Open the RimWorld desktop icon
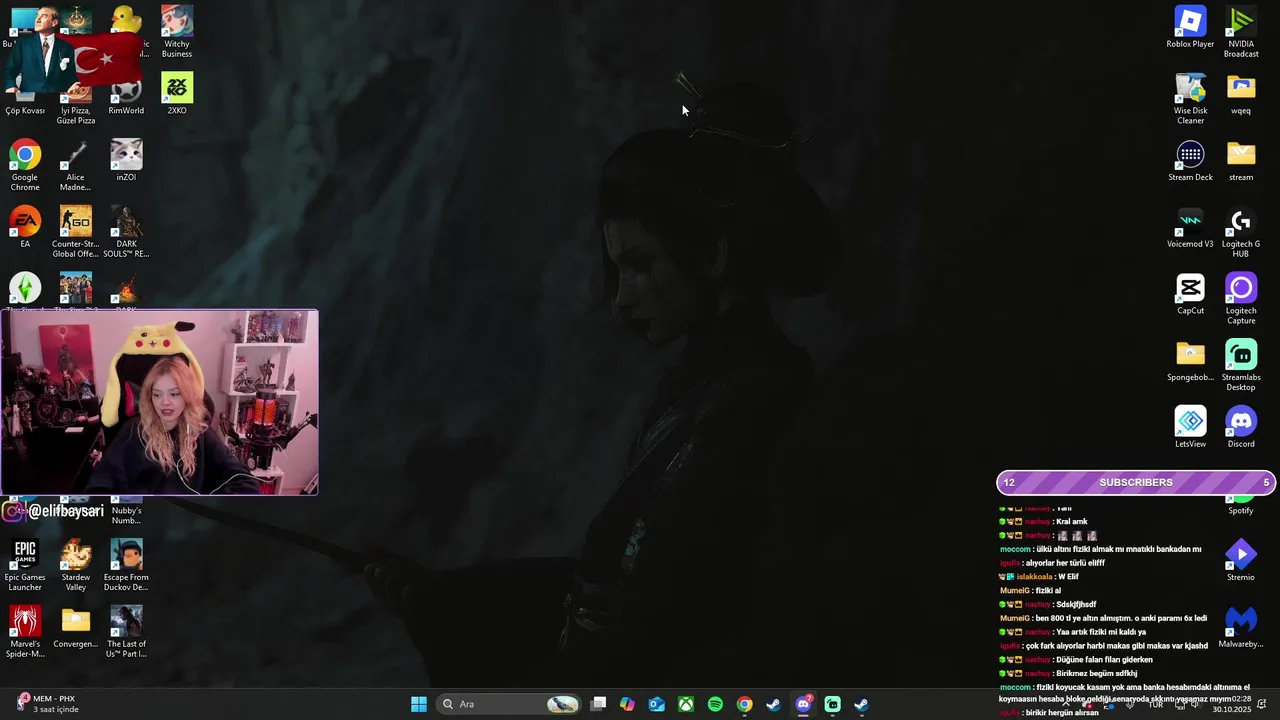 click(x=126, y=99)
